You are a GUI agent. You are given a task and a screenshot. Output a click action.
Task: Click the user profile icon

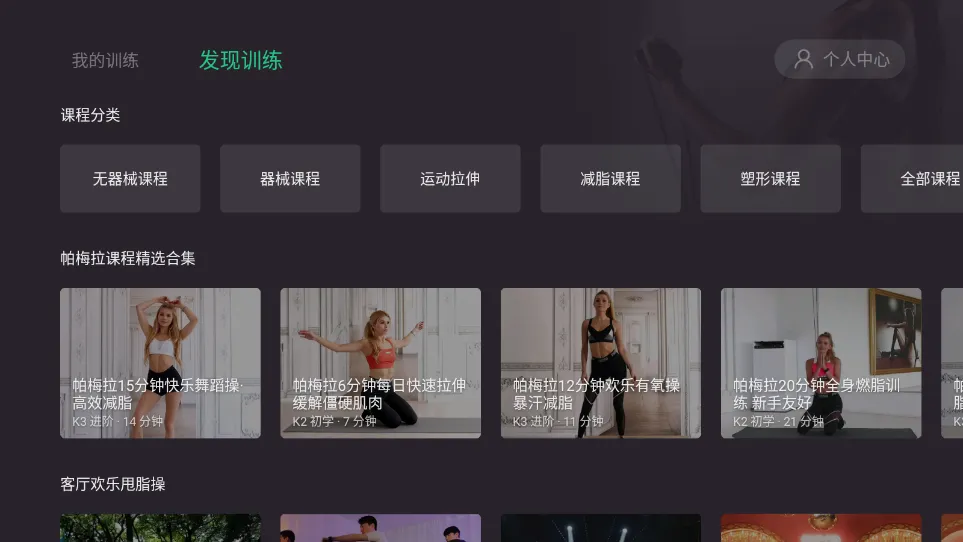point(803,60)
